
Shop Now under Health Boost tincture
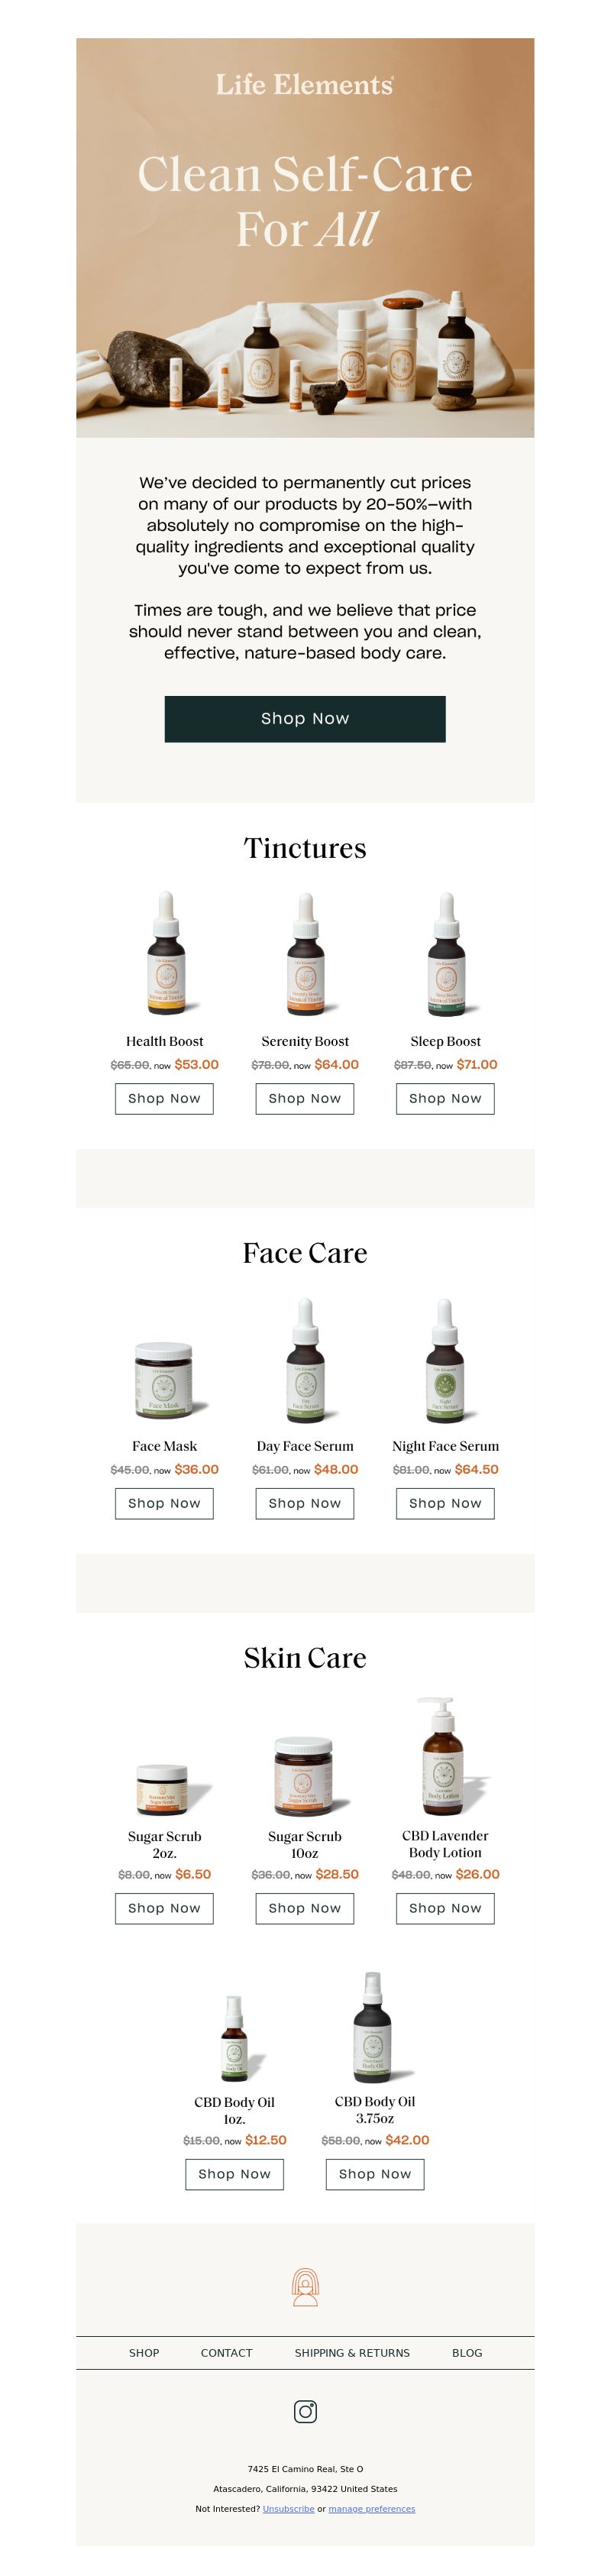164,1098
